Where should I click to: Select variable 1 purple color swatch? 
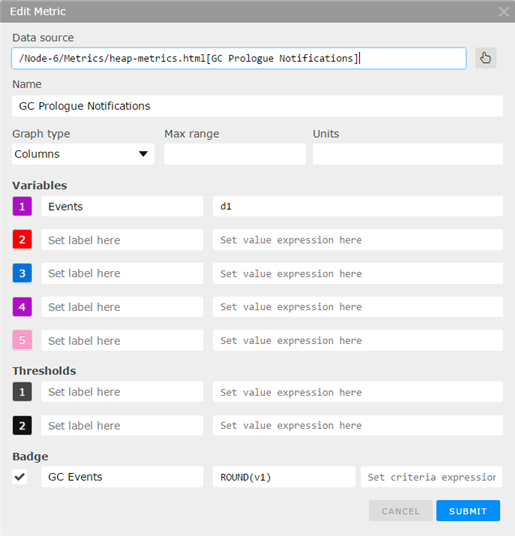point(22,206)
